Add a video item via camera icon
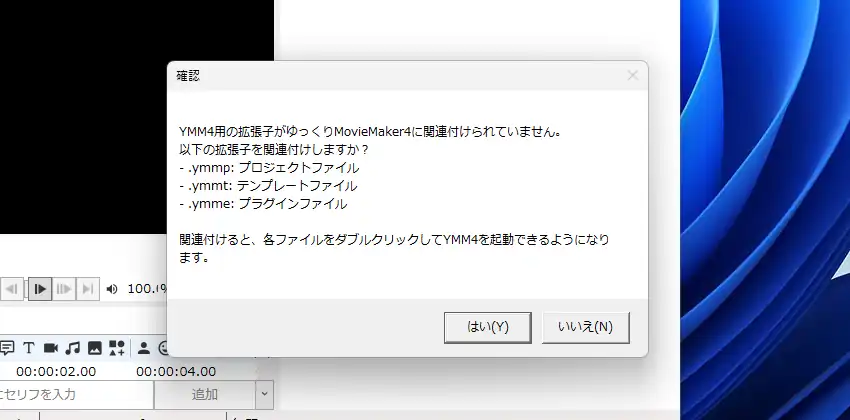Viewport: 850px width, 420px height. (50, 348)
